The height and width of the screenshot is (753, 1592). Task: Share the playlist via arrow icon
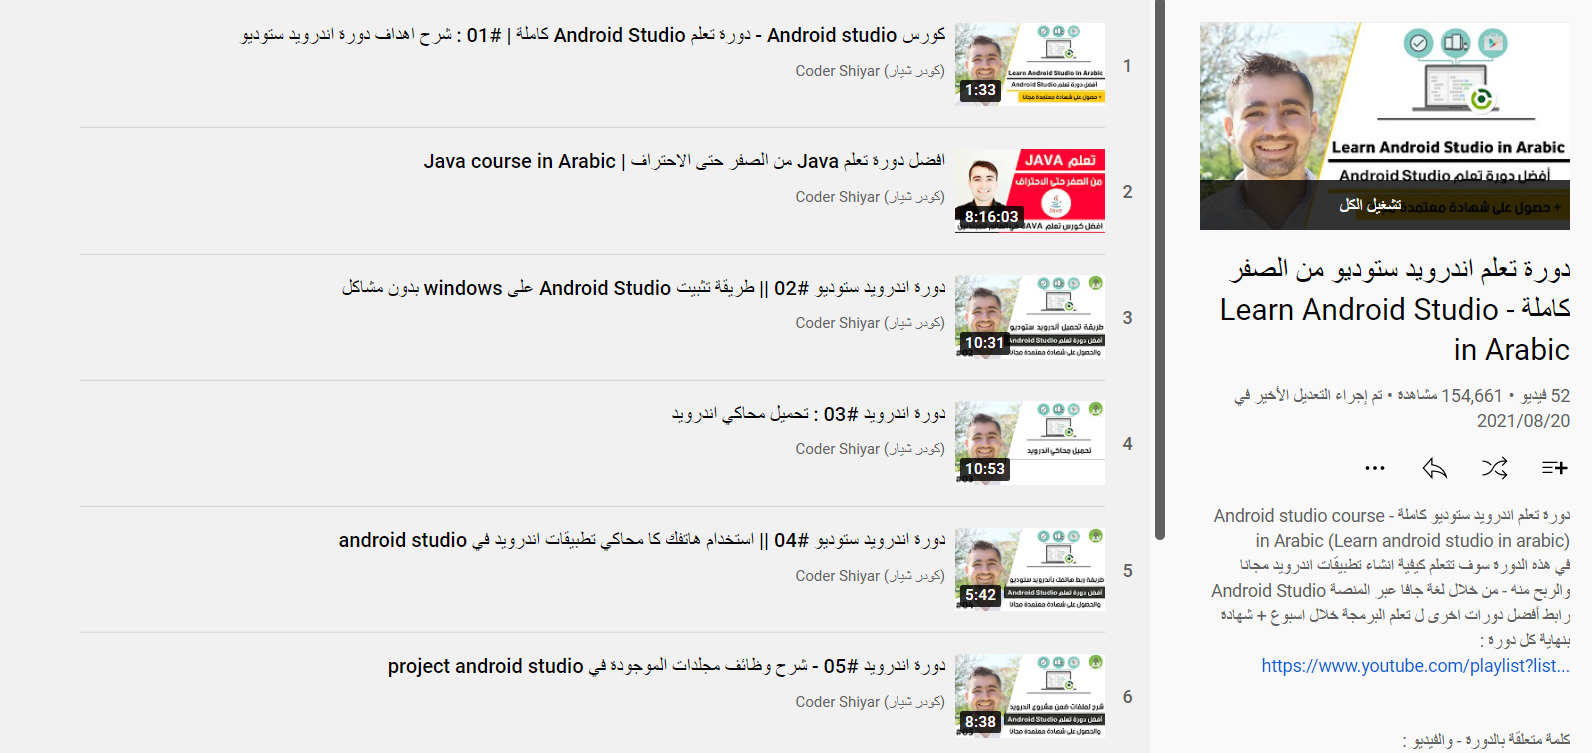pos(1435,468)
